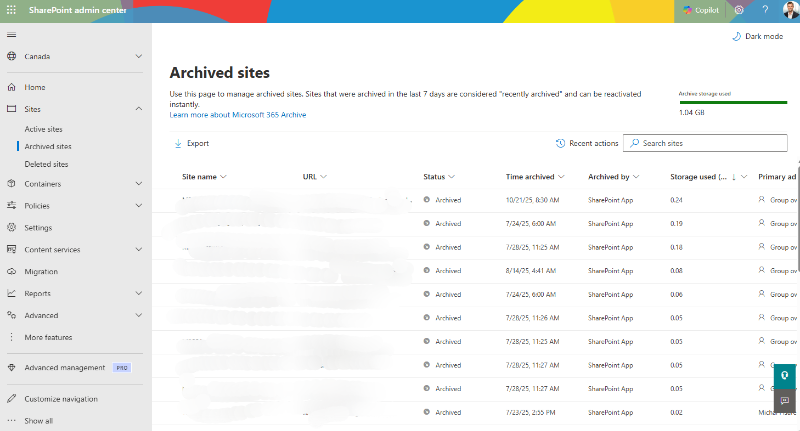This screenshot has height=431, width=800.
Task: Open the user profile avatar
Action: pos(788,9)
